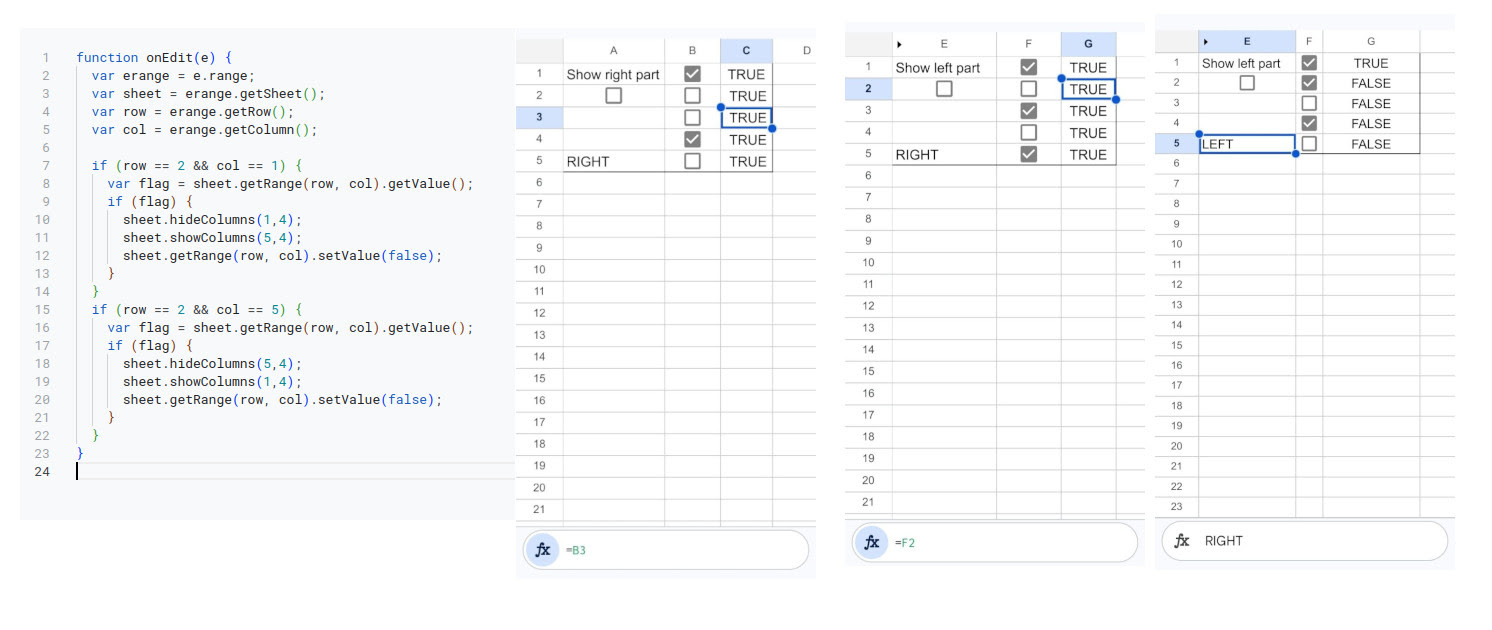This screenshot has height=630, width=1492.
Task: Toggle the checkbox beside the LEFT cell
Action: coord(1309,144)
